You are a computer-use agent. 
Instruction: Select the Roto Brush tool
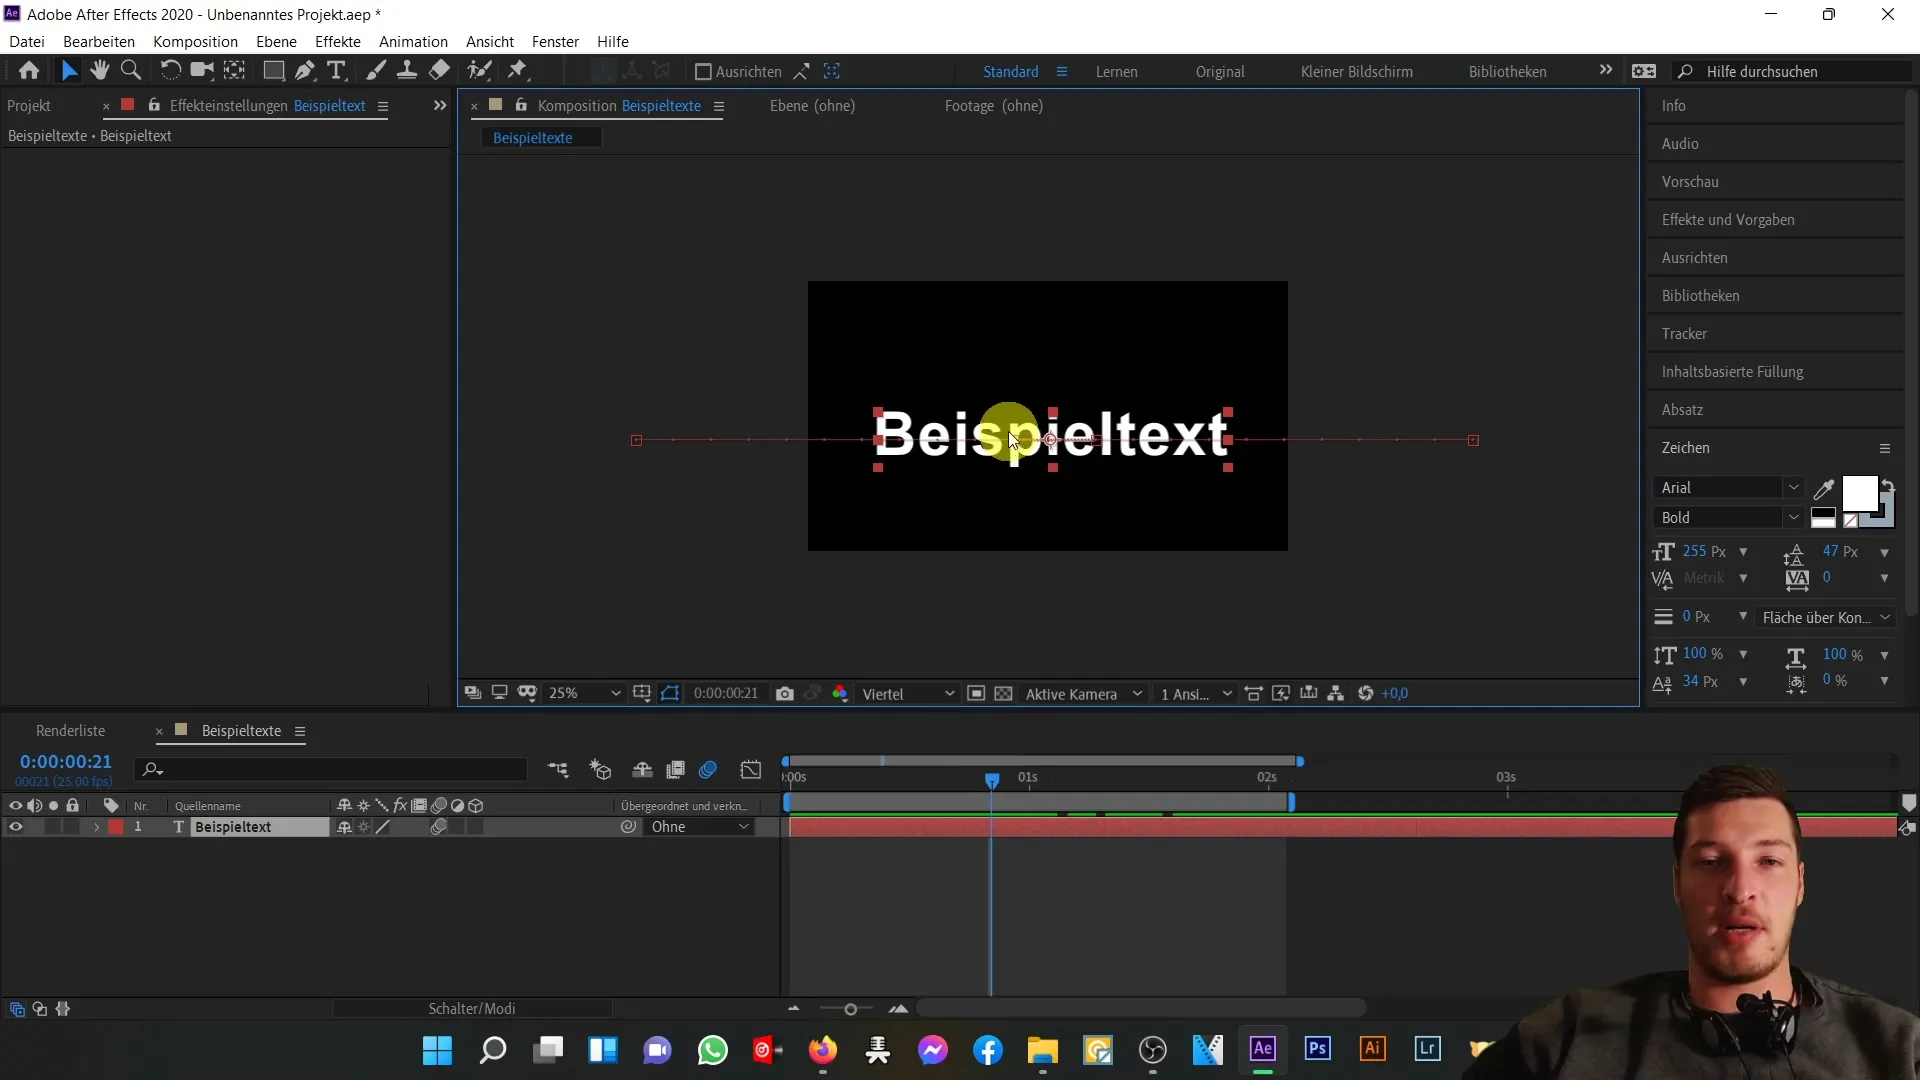click(480, 71)
